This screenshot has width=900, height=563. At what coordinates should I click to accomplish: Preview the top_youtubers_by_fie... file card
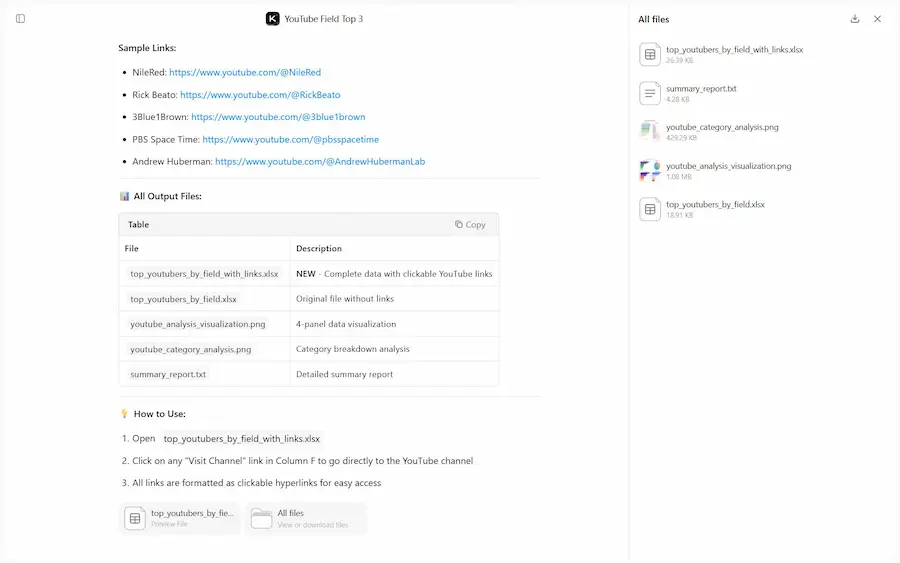point(180,518)
